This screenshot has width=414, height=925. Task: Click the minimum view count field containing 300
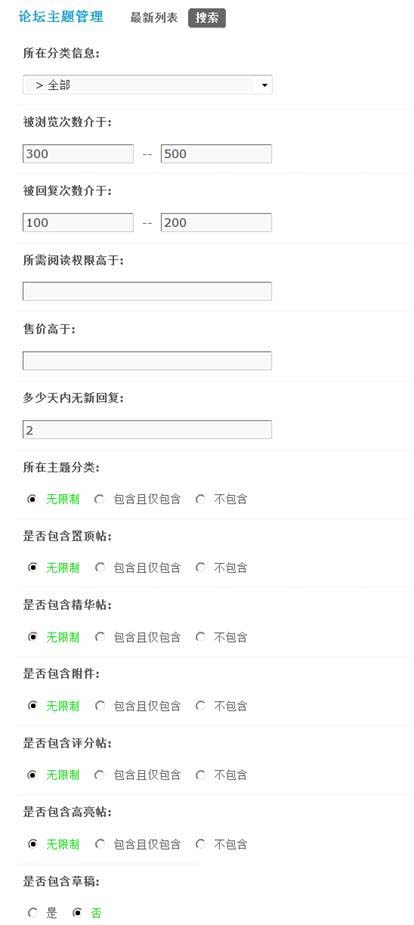click(x=78, y=154)
